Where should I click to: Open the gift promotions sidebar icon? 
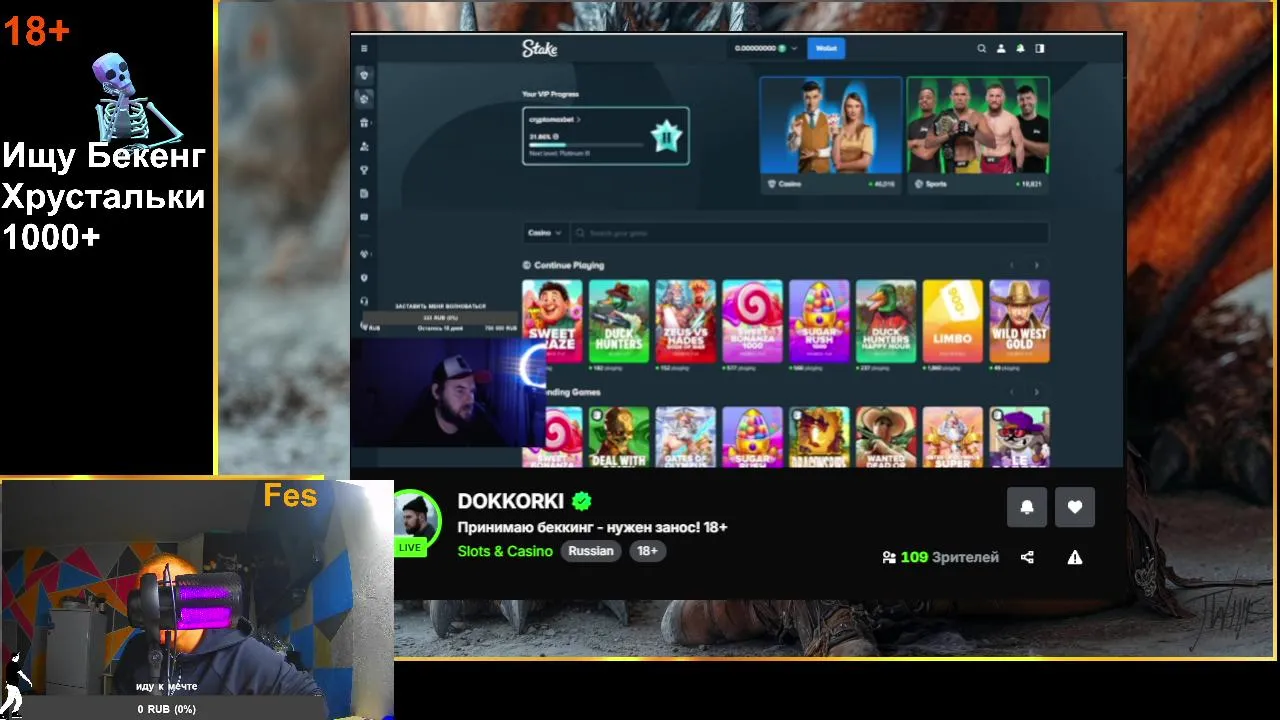point(364,123)
